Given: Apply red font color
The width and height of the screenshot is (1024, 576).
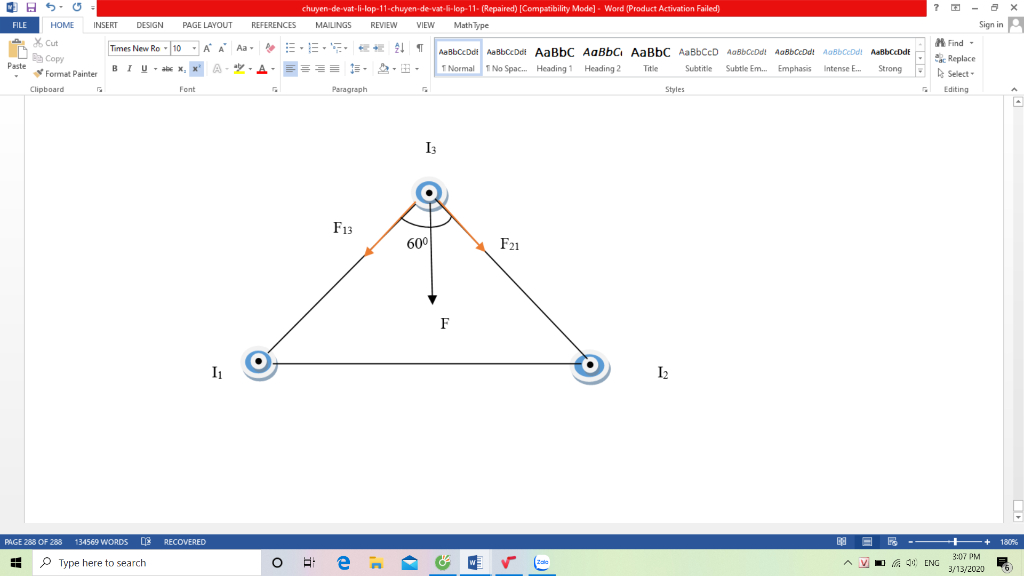Looking at the screenshot, I should click(262, 69).
